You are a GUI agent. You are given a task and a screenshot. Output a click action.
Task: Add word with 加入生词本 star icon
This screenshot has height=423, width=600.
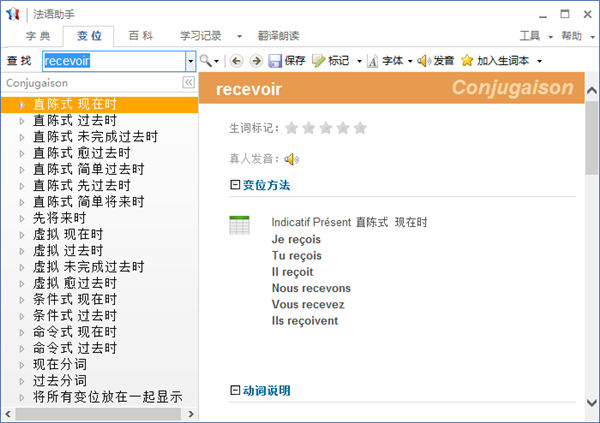pyautogui.click(x=467, y=61)
